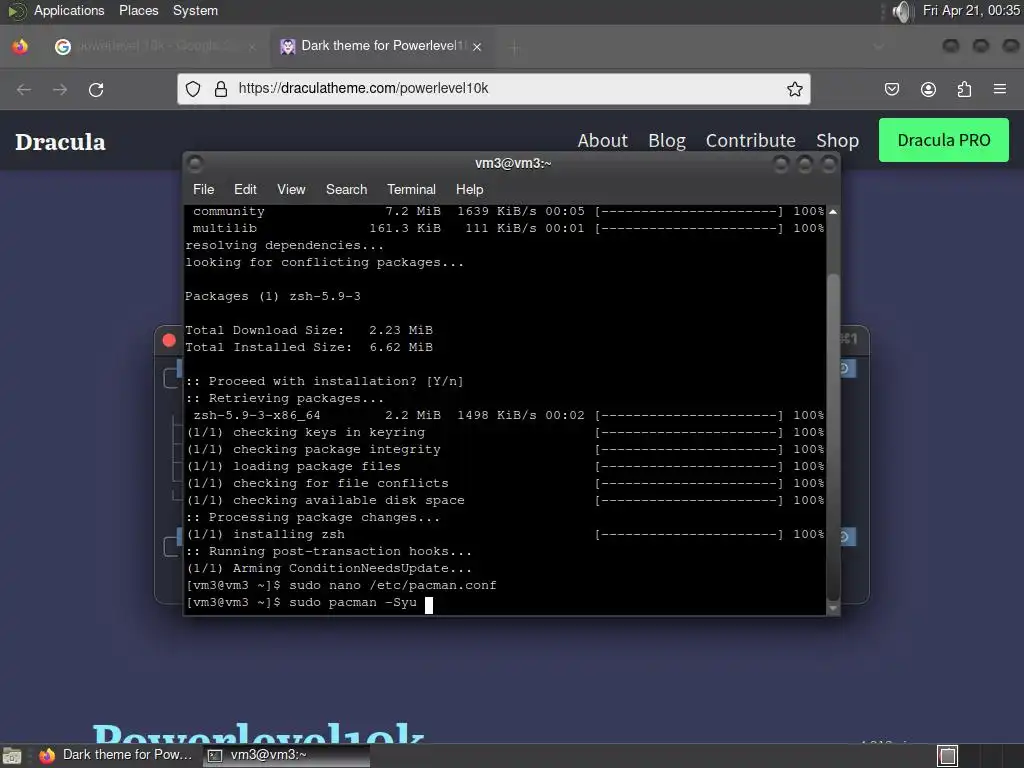Click the Dracula logo link
The height and width of the screenshot is (768, 1024).
click(60, 142)
